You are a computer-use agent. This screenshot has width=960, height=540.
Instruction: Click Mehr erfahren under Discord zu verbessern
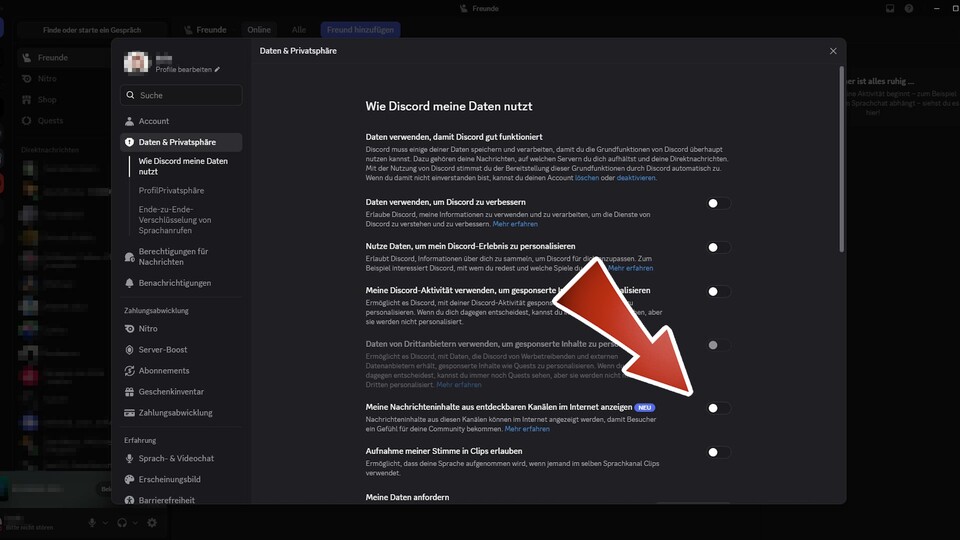(515, 224)
